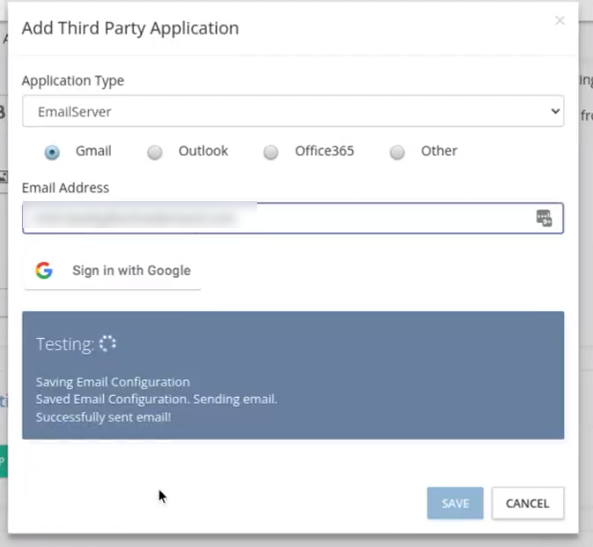Click the Outlook option text label

[203, 151]
